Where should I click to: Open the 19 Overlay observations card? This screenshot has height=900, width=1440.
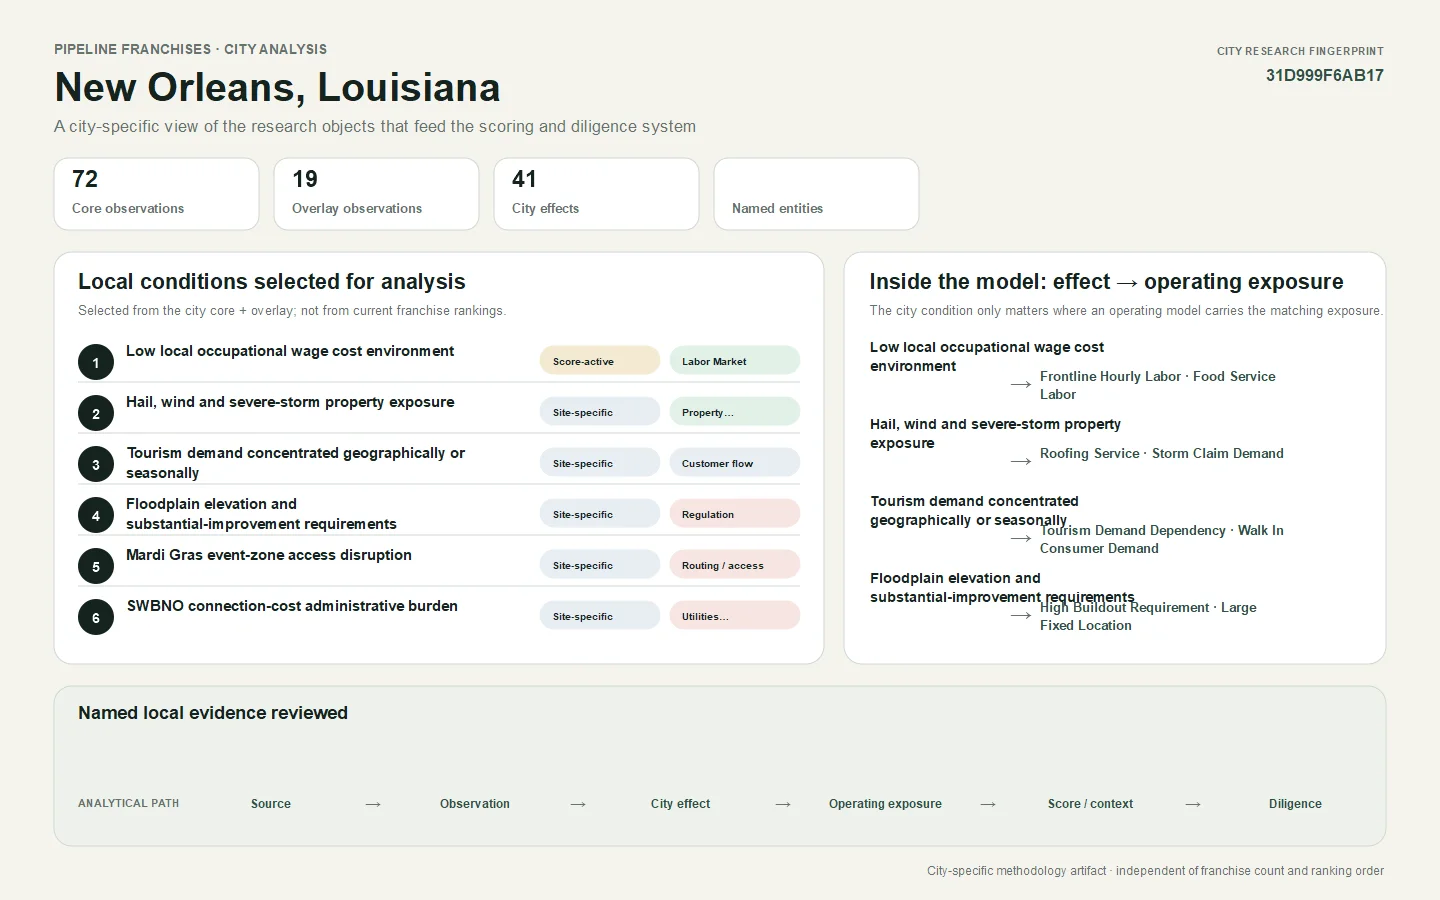377,194
